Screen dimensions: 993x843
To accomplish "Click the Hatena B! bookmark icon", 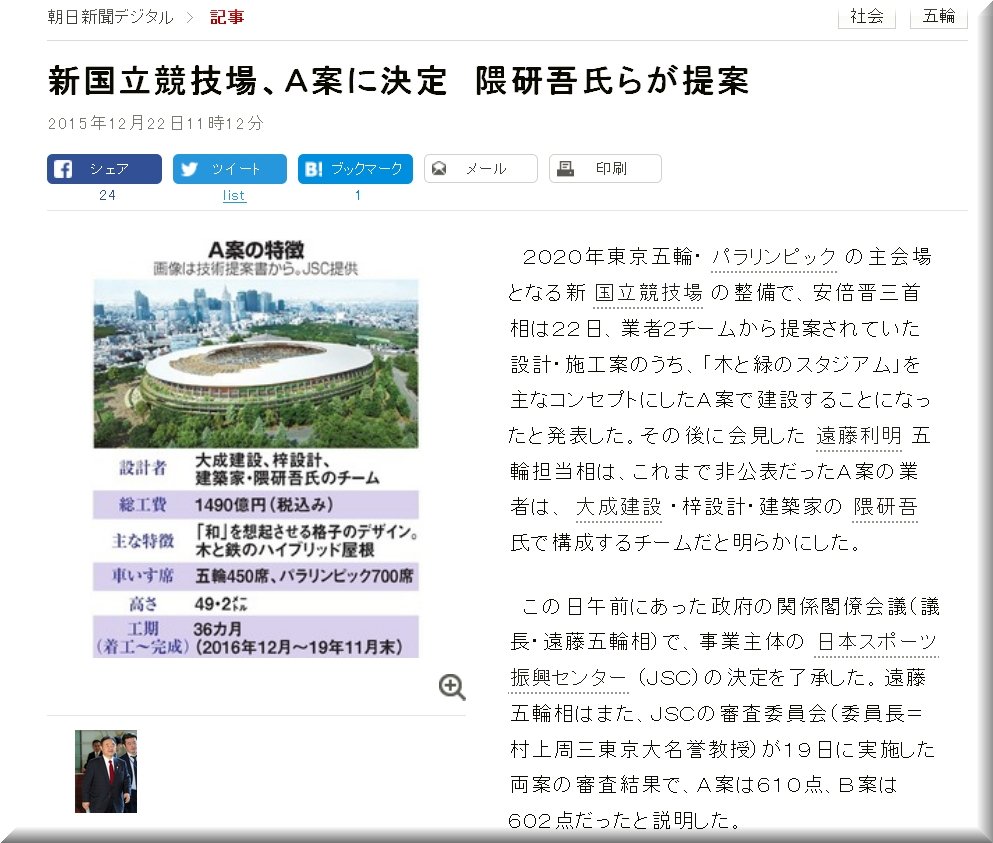I will pyautogui.click(x=313, y=169).
